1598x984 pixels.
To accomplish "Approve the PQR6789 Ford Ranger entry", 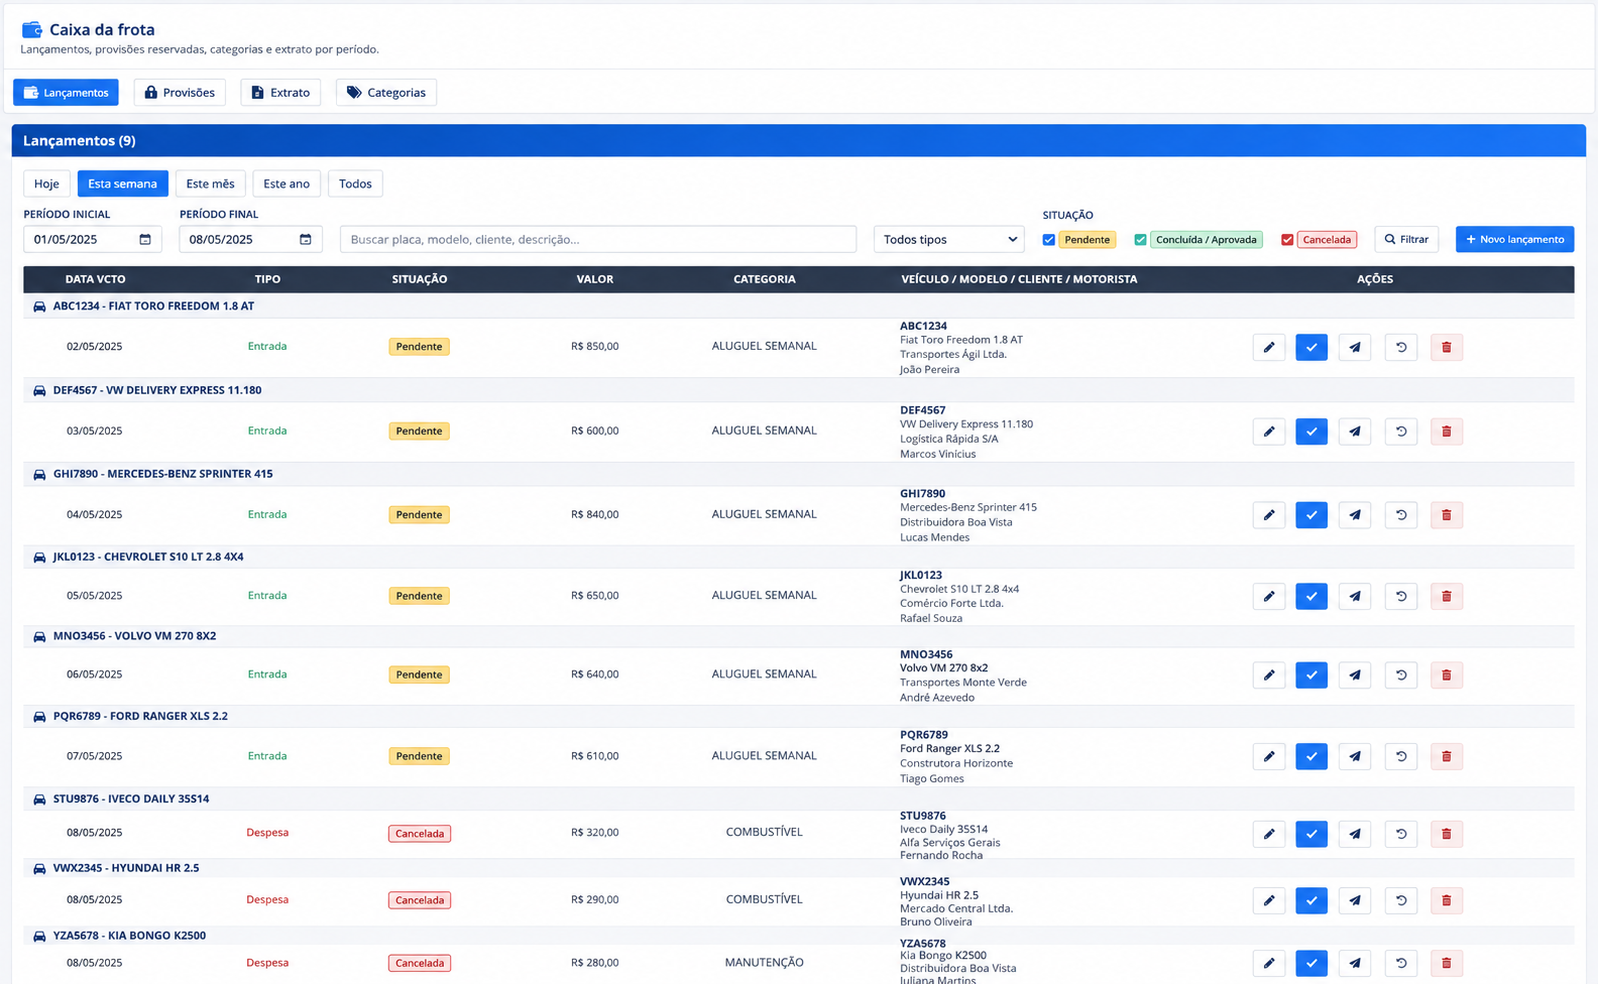I will 1311,756.
